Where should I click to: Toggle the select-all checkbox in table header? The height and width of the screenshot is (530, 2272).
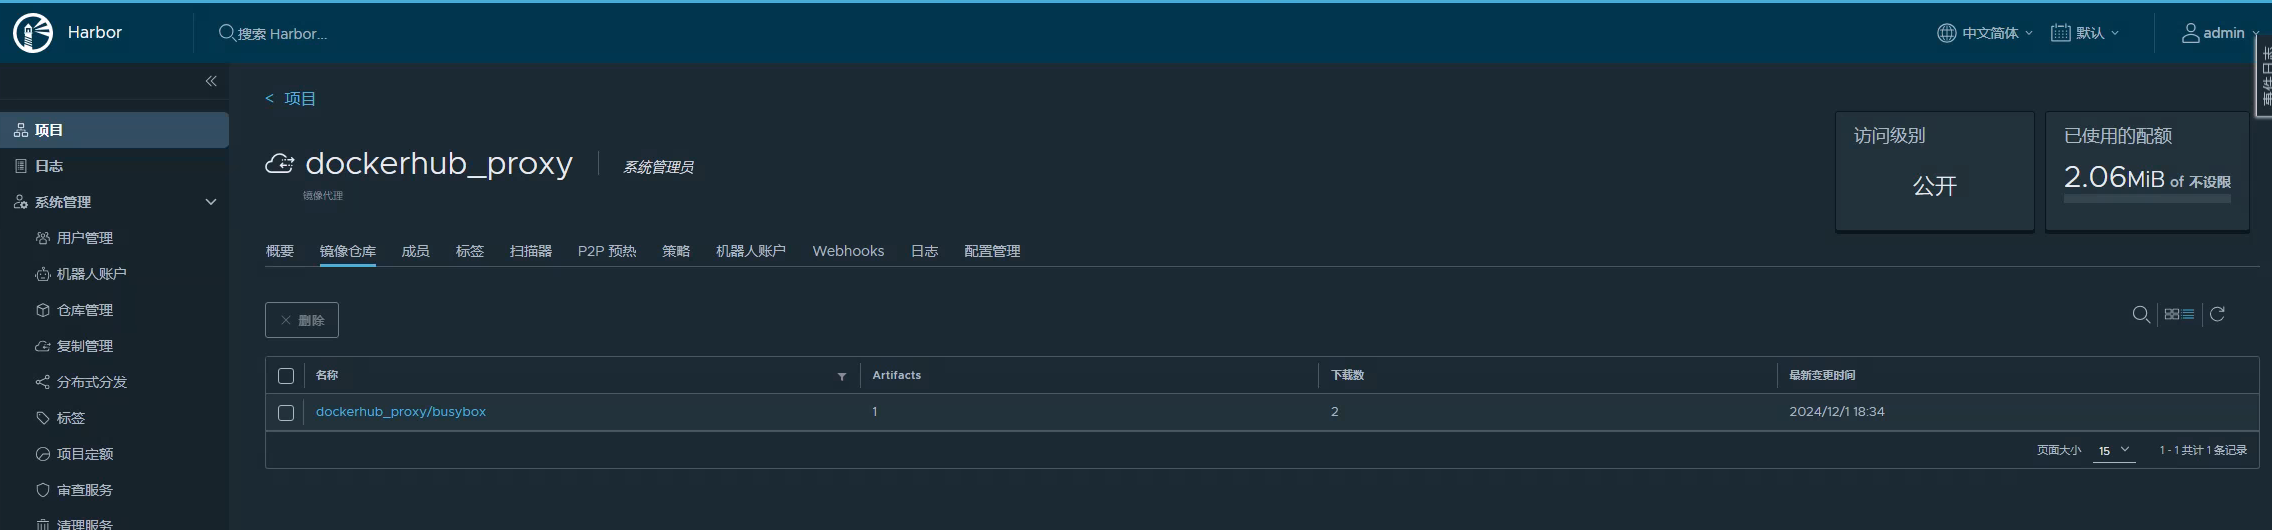pos(286,376)
